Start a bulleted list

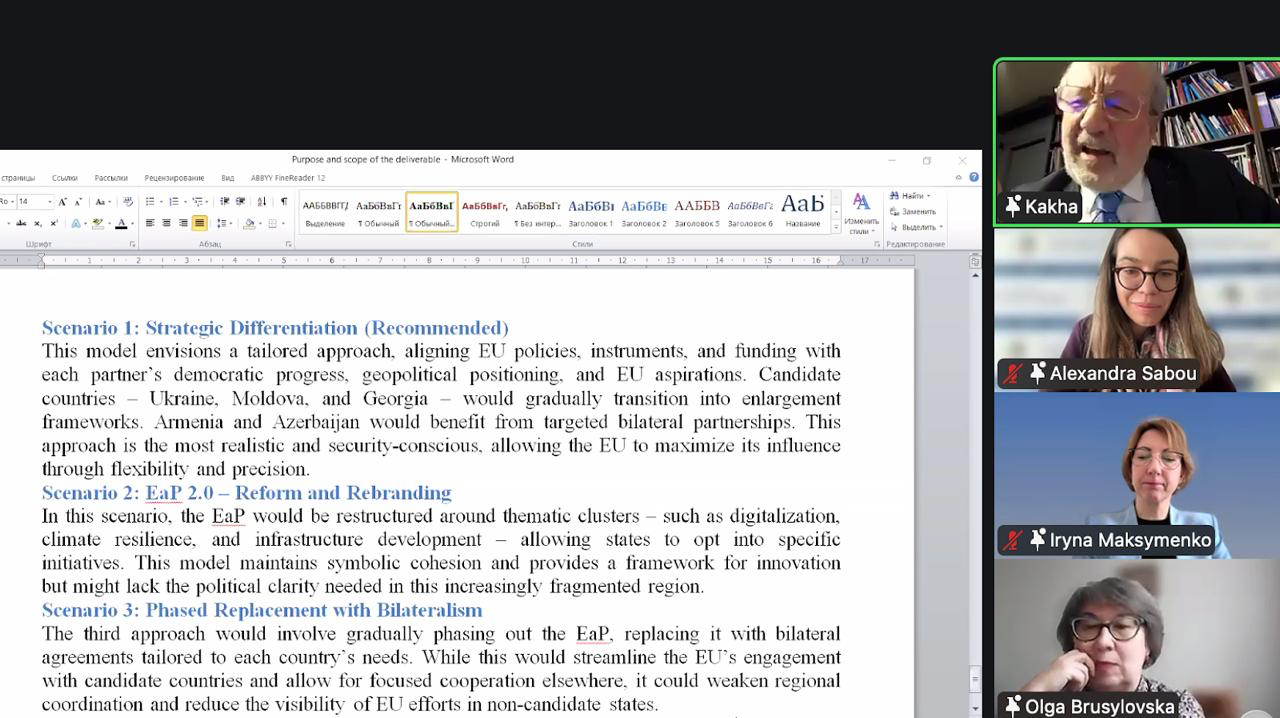click(x=150, y=202)
